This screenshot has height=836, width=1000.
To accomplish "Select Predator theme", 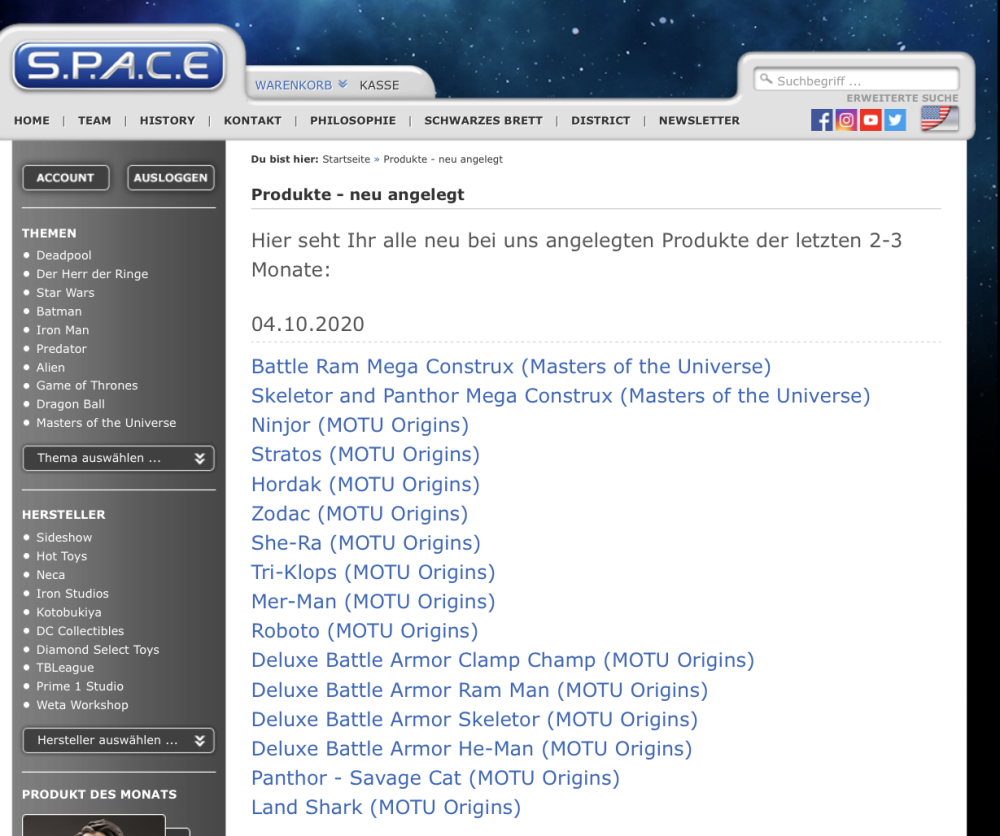I will (x=61, y=349).
